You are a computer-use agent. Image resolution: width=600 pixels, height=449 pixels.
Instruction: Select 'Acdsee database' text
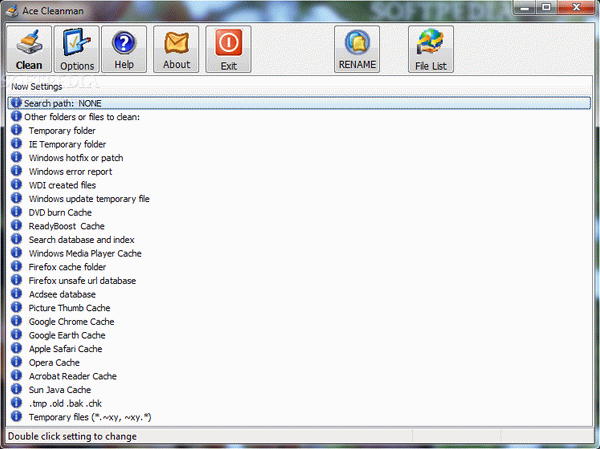[62, 294]
